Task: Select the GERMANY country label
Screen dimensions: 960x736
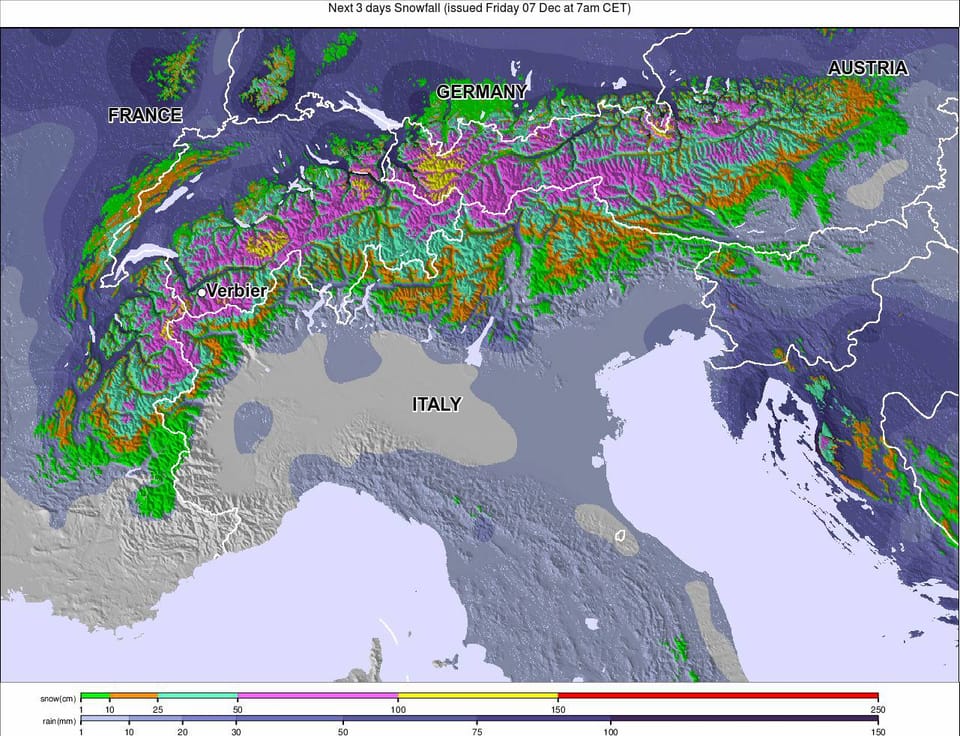Action: point(481,92)
